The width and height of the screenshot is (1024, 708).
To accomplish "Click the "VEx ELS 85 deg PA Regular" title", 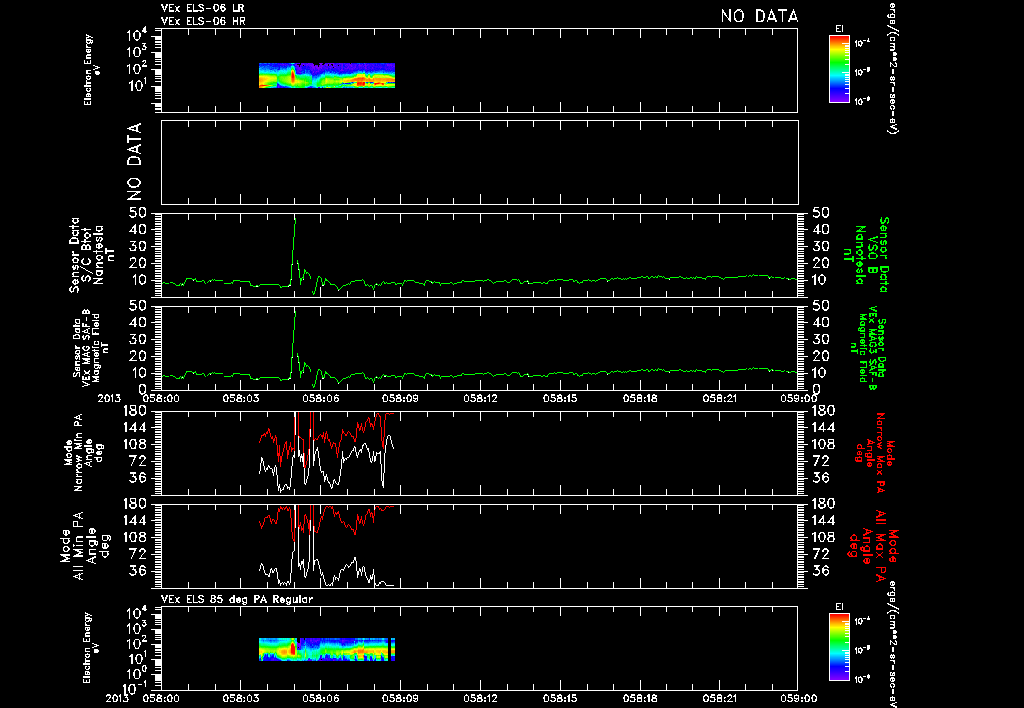I will click(237, 599).
